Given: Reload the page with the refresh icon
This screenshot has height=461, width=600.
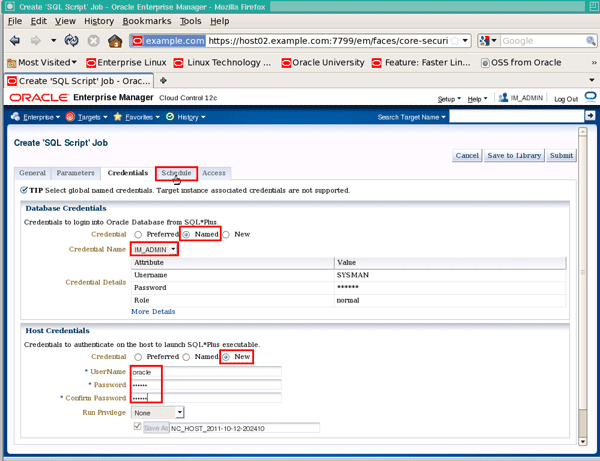Looking at the screenshot, I should click(x=72, y=41).
